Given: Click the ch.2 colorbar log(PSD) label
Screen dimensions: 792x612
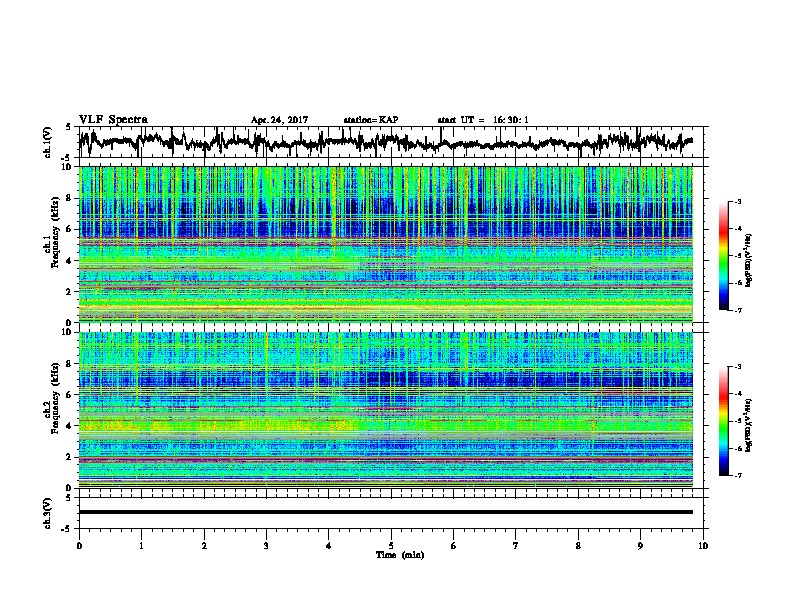Looking at the screenshot, I should click(749, 425).
